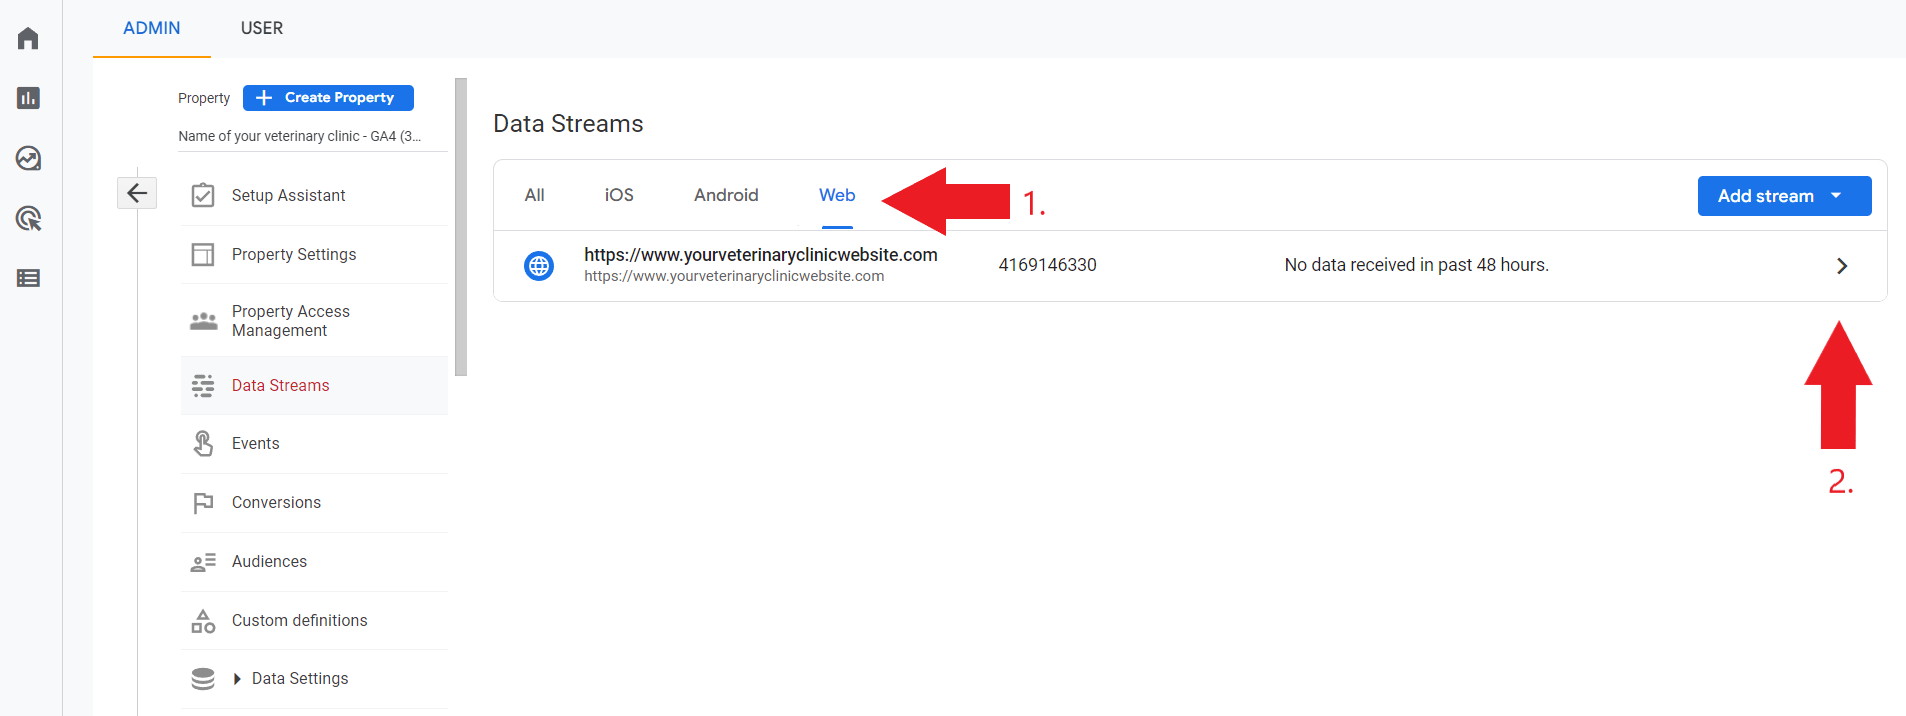Screen dimensions: 1906x716
Task: Select the iOS streams tab
Action: click(x=618, y=195)
